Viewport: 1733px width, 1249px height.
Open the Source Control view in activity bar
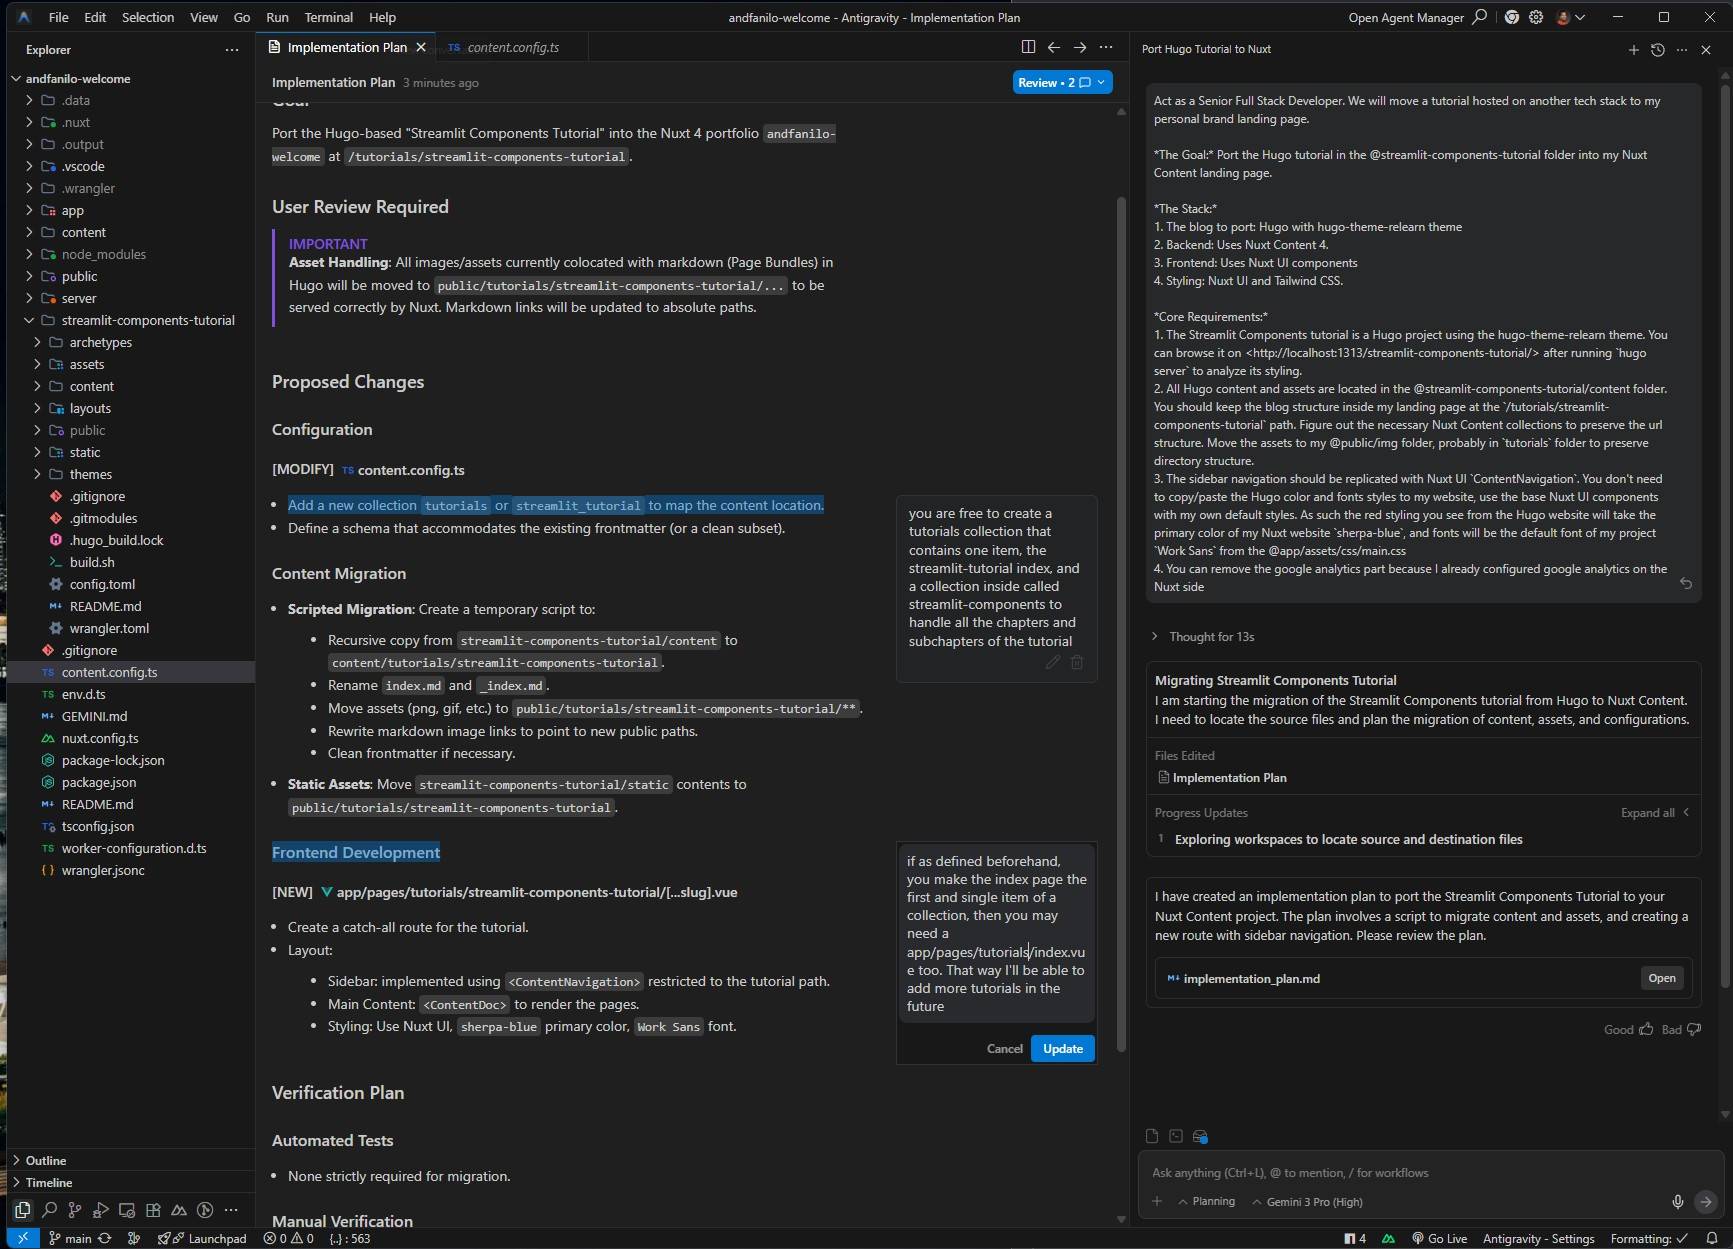coord(75,1210)
